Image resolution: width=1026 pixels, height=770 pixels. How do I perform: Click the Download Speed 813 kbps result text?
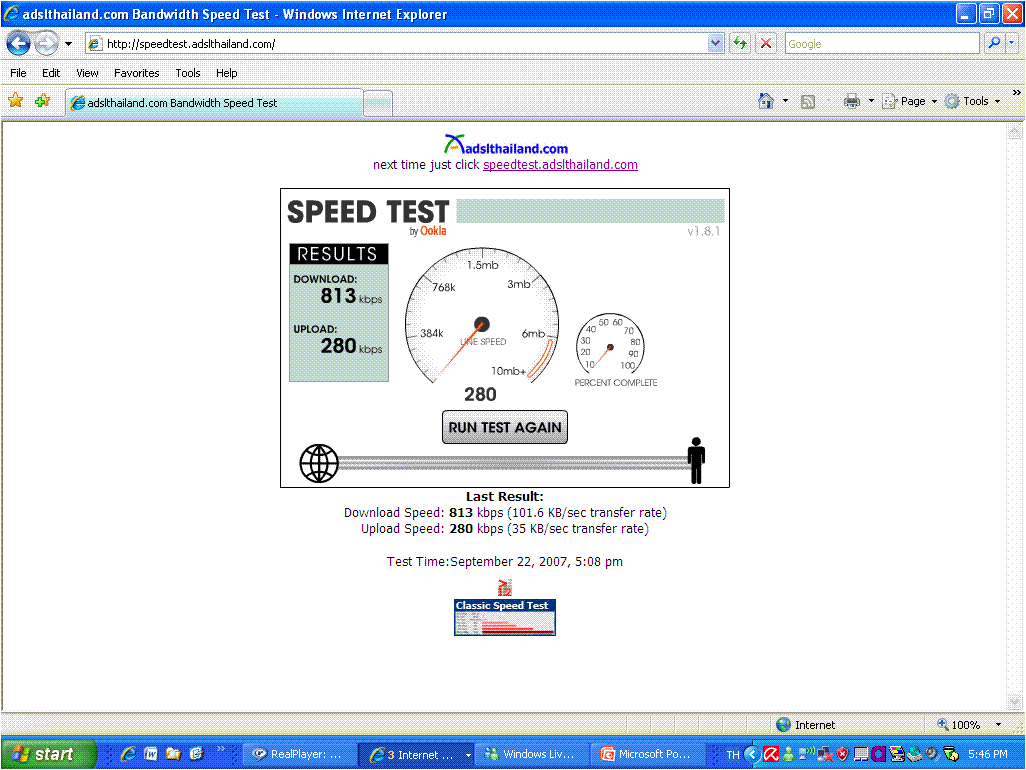[x=505, y=513]
